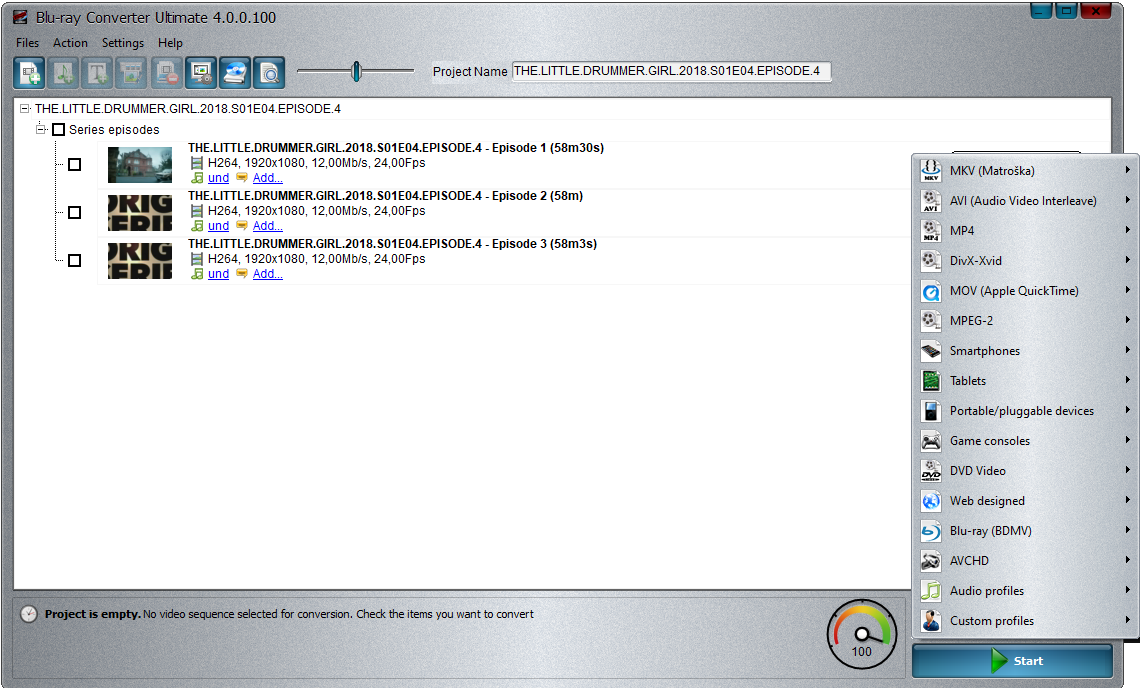This screenshot has height=688, width=1140.
Task: Click the Project Name input field
Action: (671, 71)
